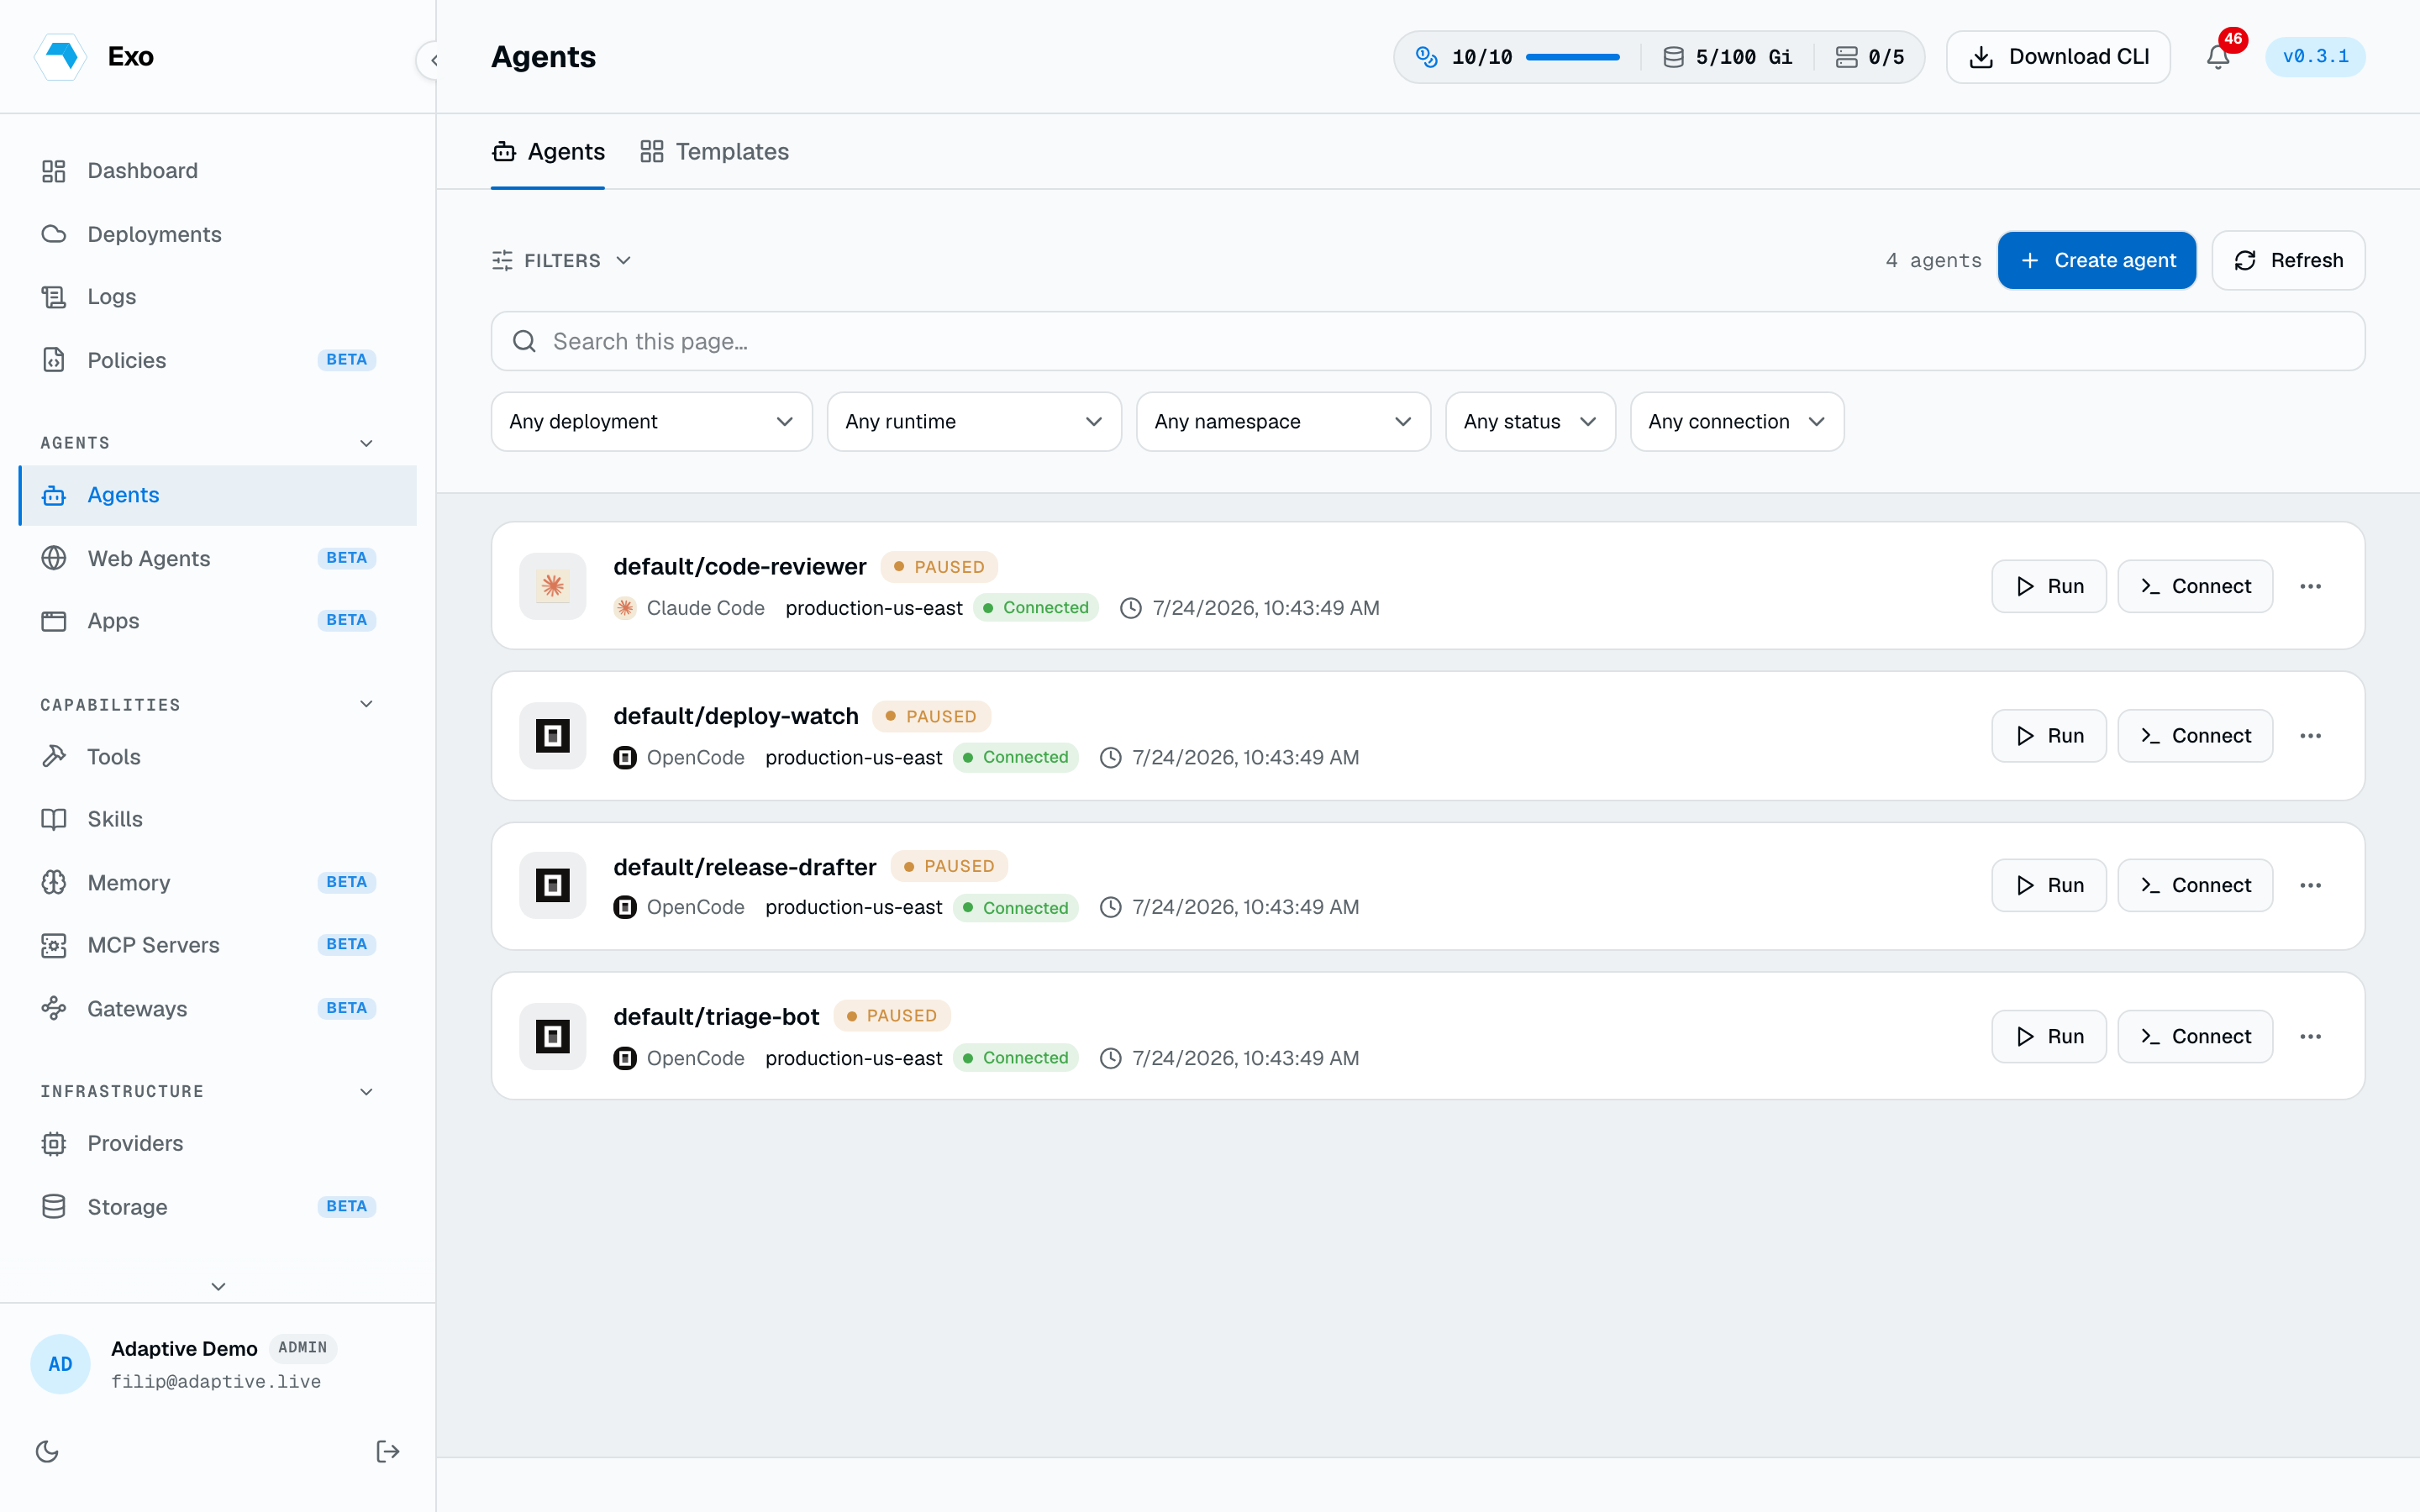2420x1512 pixels.
Task: Open the Any deployment dropdown
Action: click(x=651, y=422)
